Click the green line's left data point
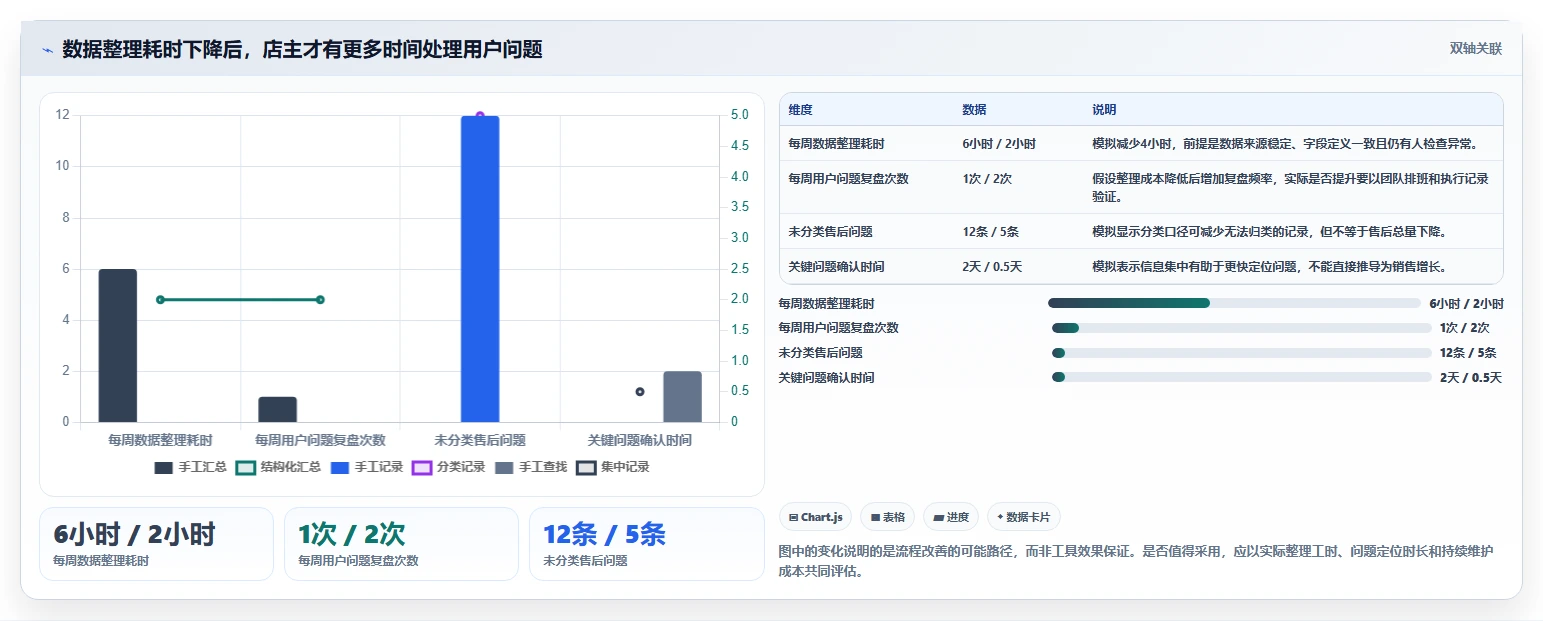The image size is (1543, 621). coord(160,299)
